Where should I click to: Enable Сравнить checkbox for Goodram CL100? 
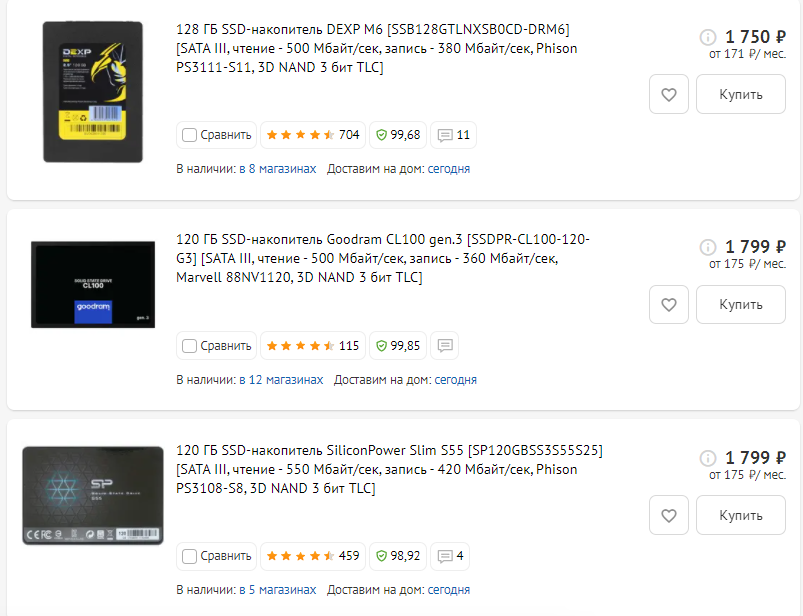coord(189,346)
